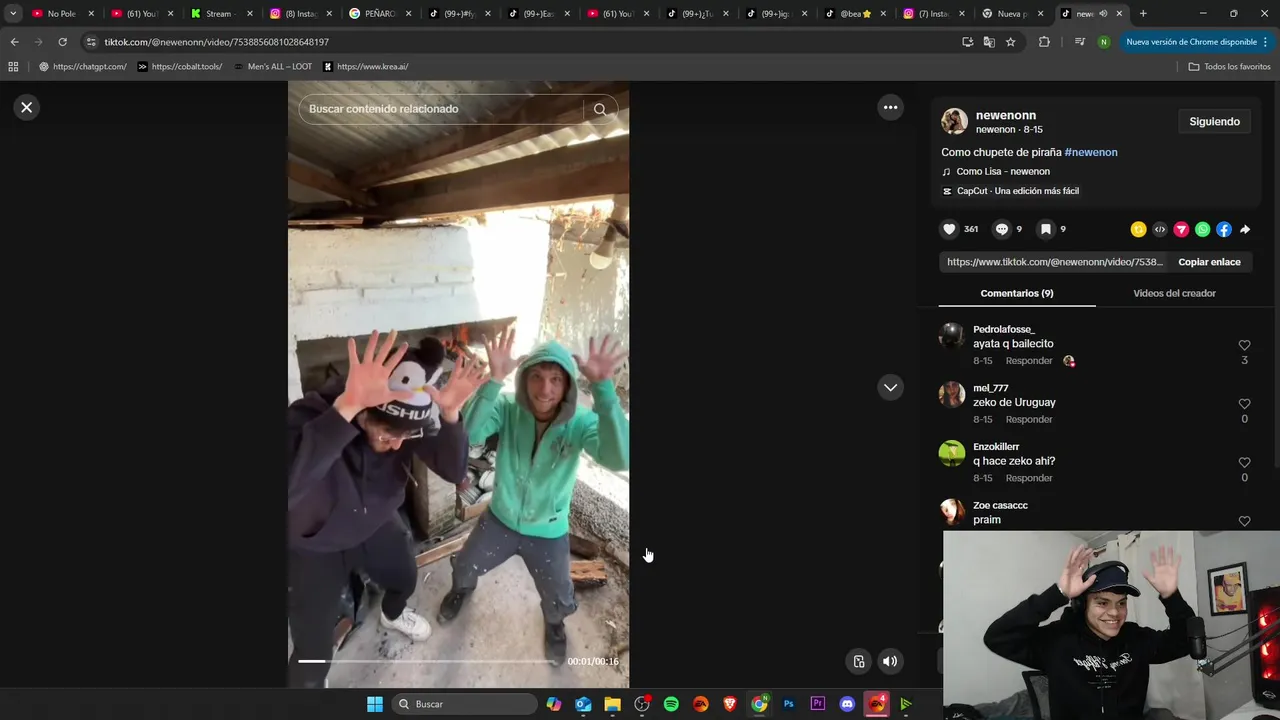Click the video link URL field
The width and height of the screenshot is (1280, 720).
pos(1054,262)
